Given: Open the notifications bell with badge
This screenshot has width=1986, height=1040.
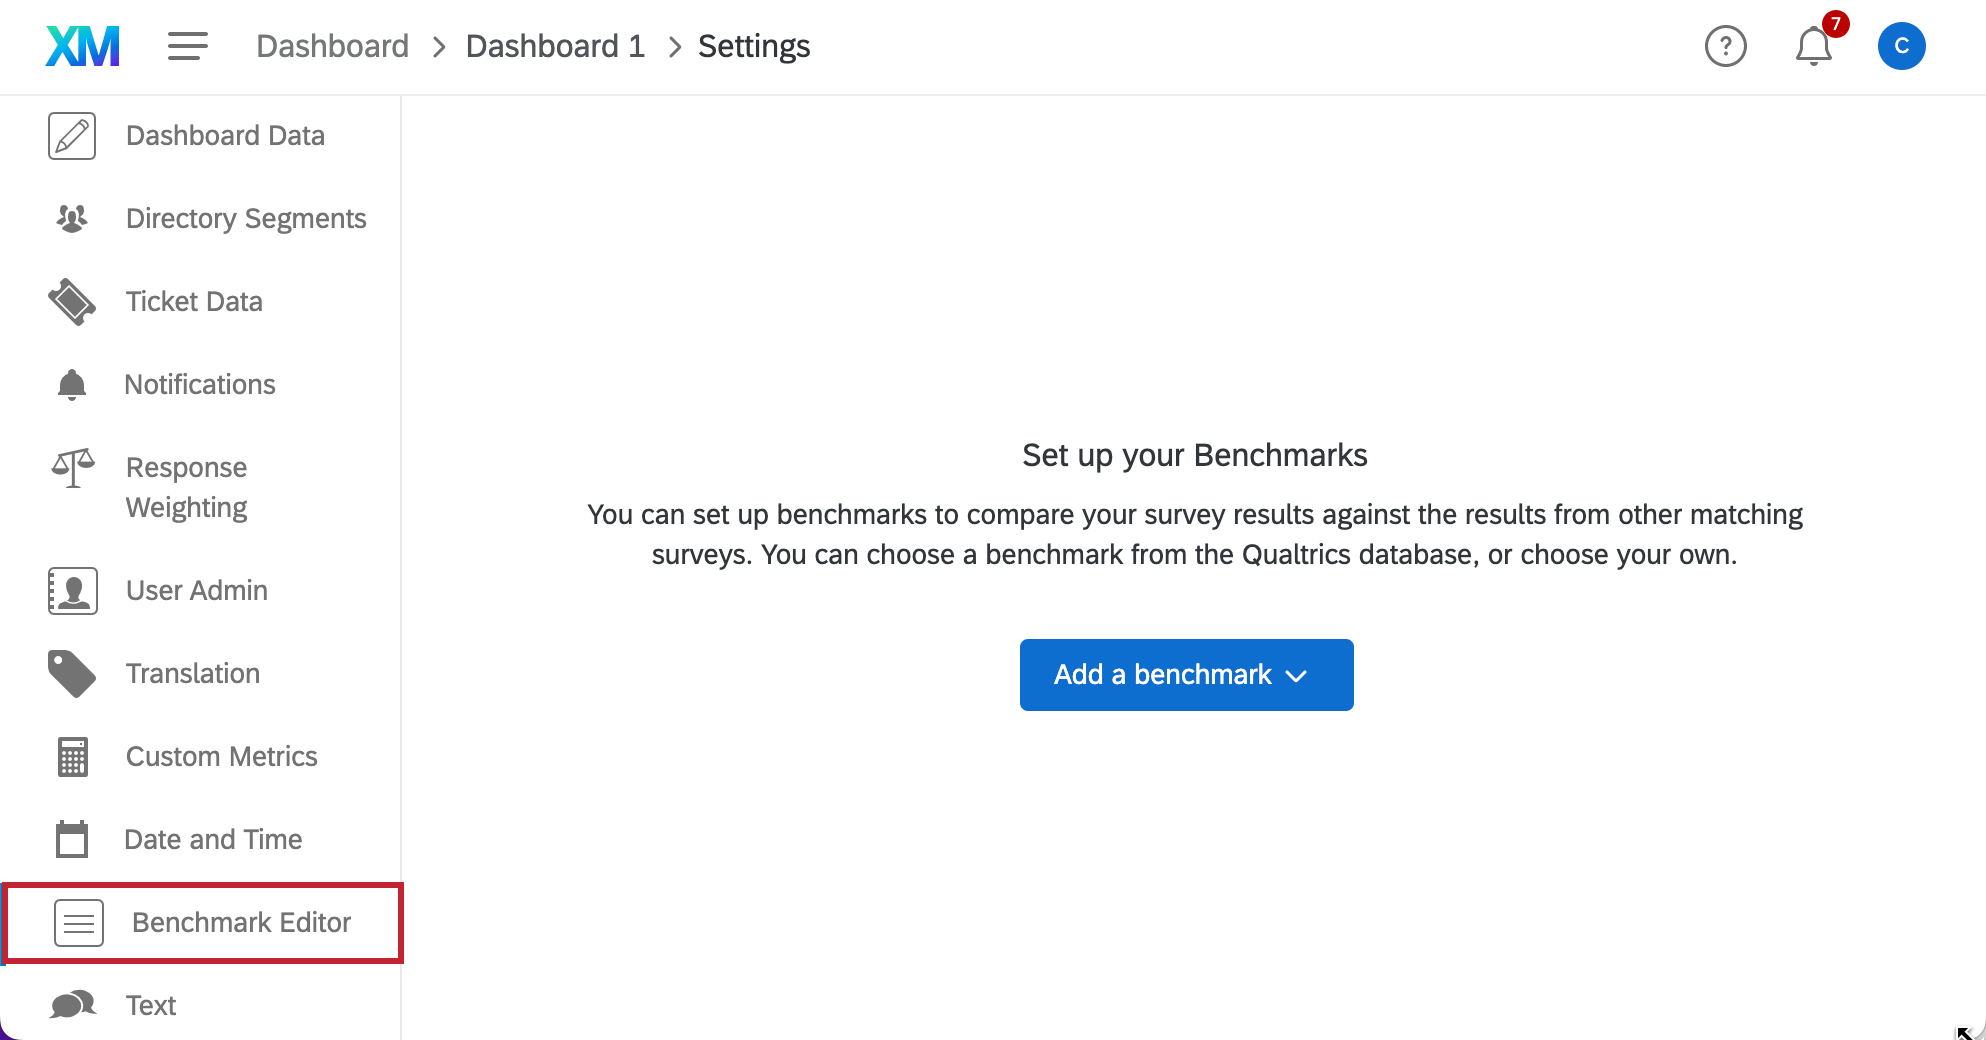Looking at the screenshot, I should click(x=1814, y=46).
